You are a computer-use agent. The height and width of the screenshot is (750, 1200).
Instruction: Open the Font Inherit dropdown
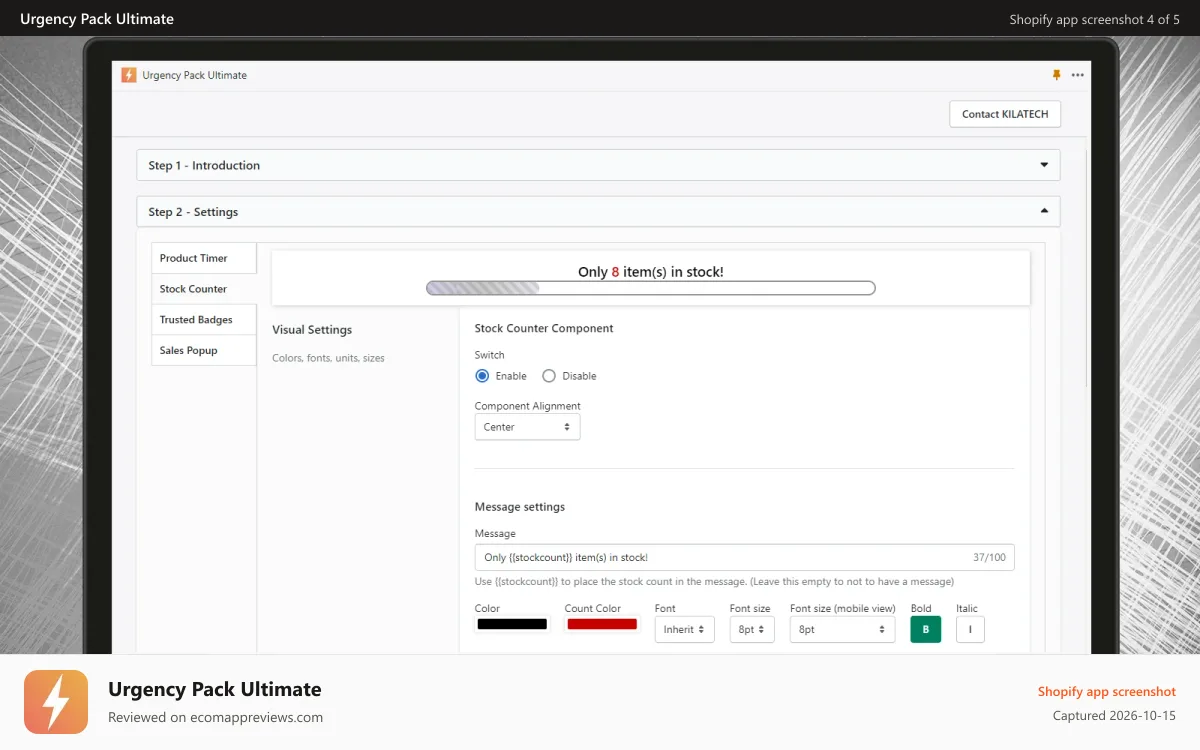click(x=685, y=629)
